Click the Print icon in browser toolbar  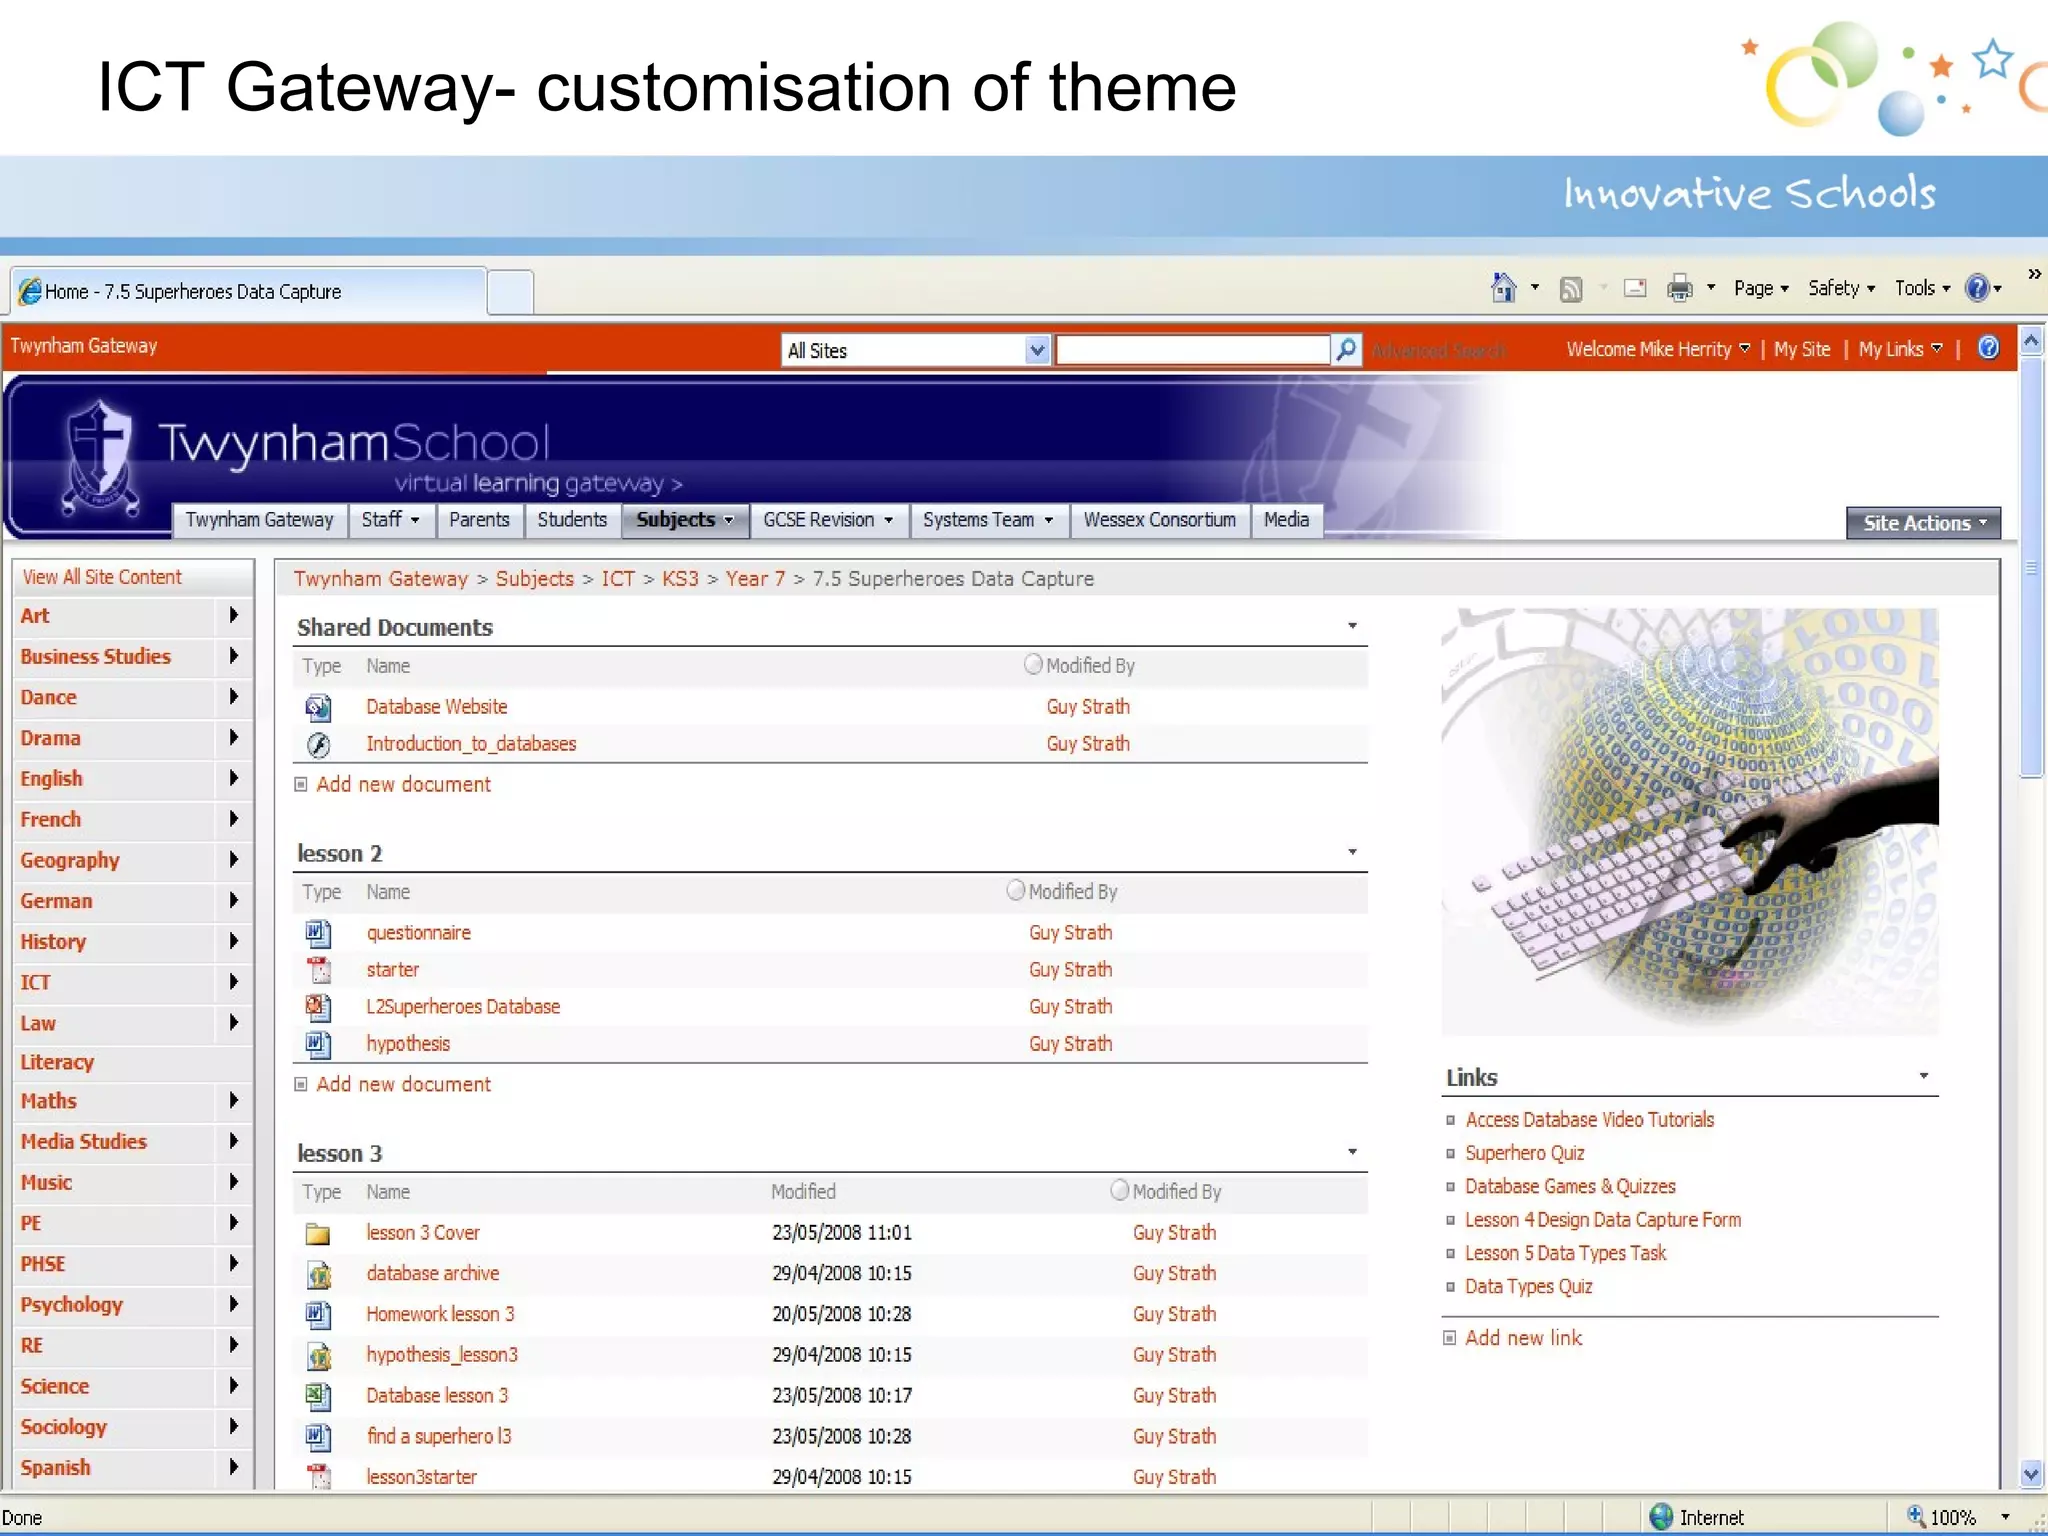[x=1679, y=288]
